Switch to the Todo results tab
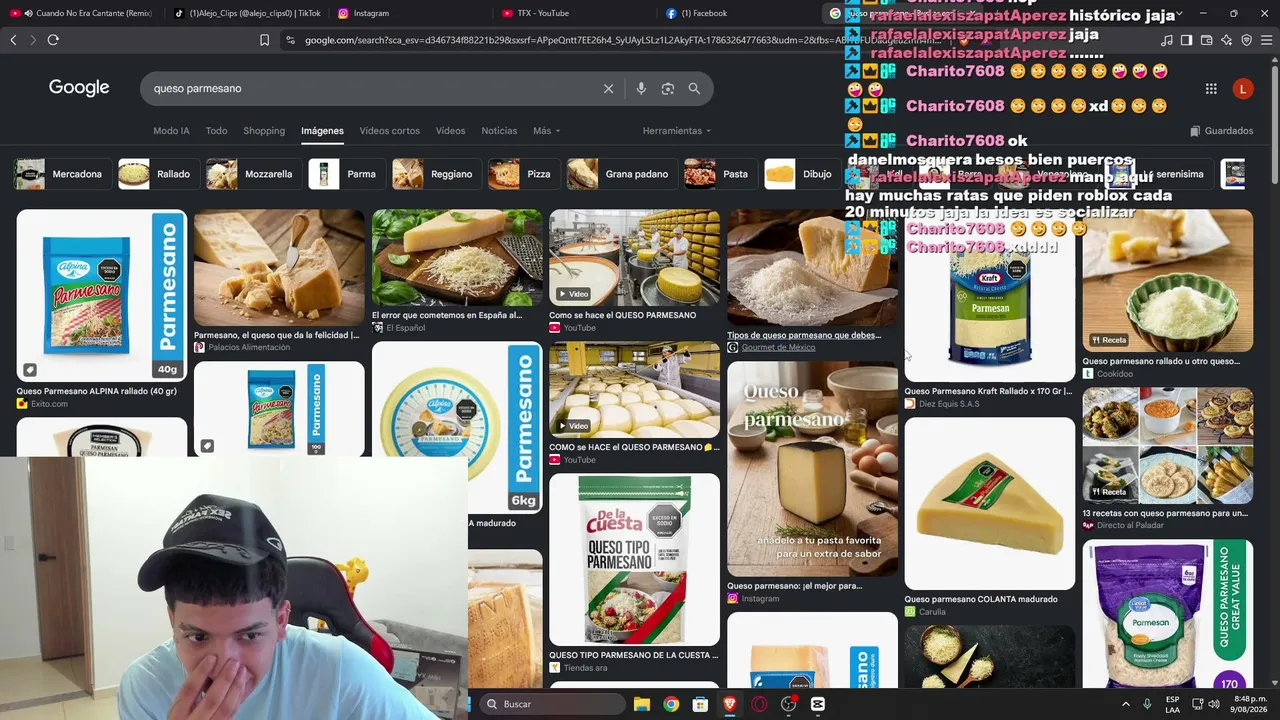 point(216,131)
